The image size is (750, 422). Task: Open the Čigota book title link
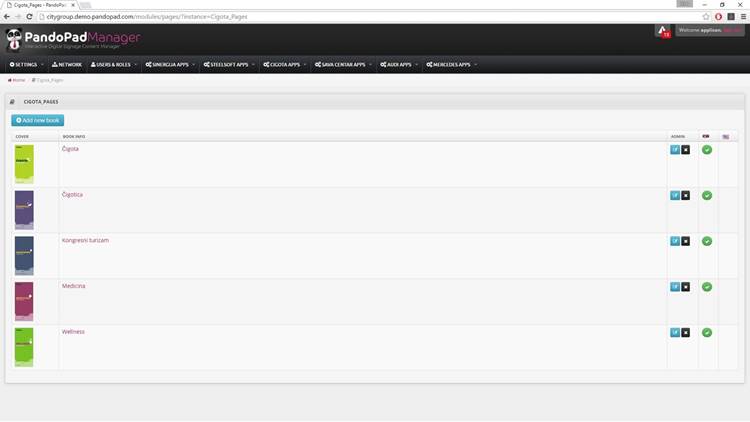point(70,149)
